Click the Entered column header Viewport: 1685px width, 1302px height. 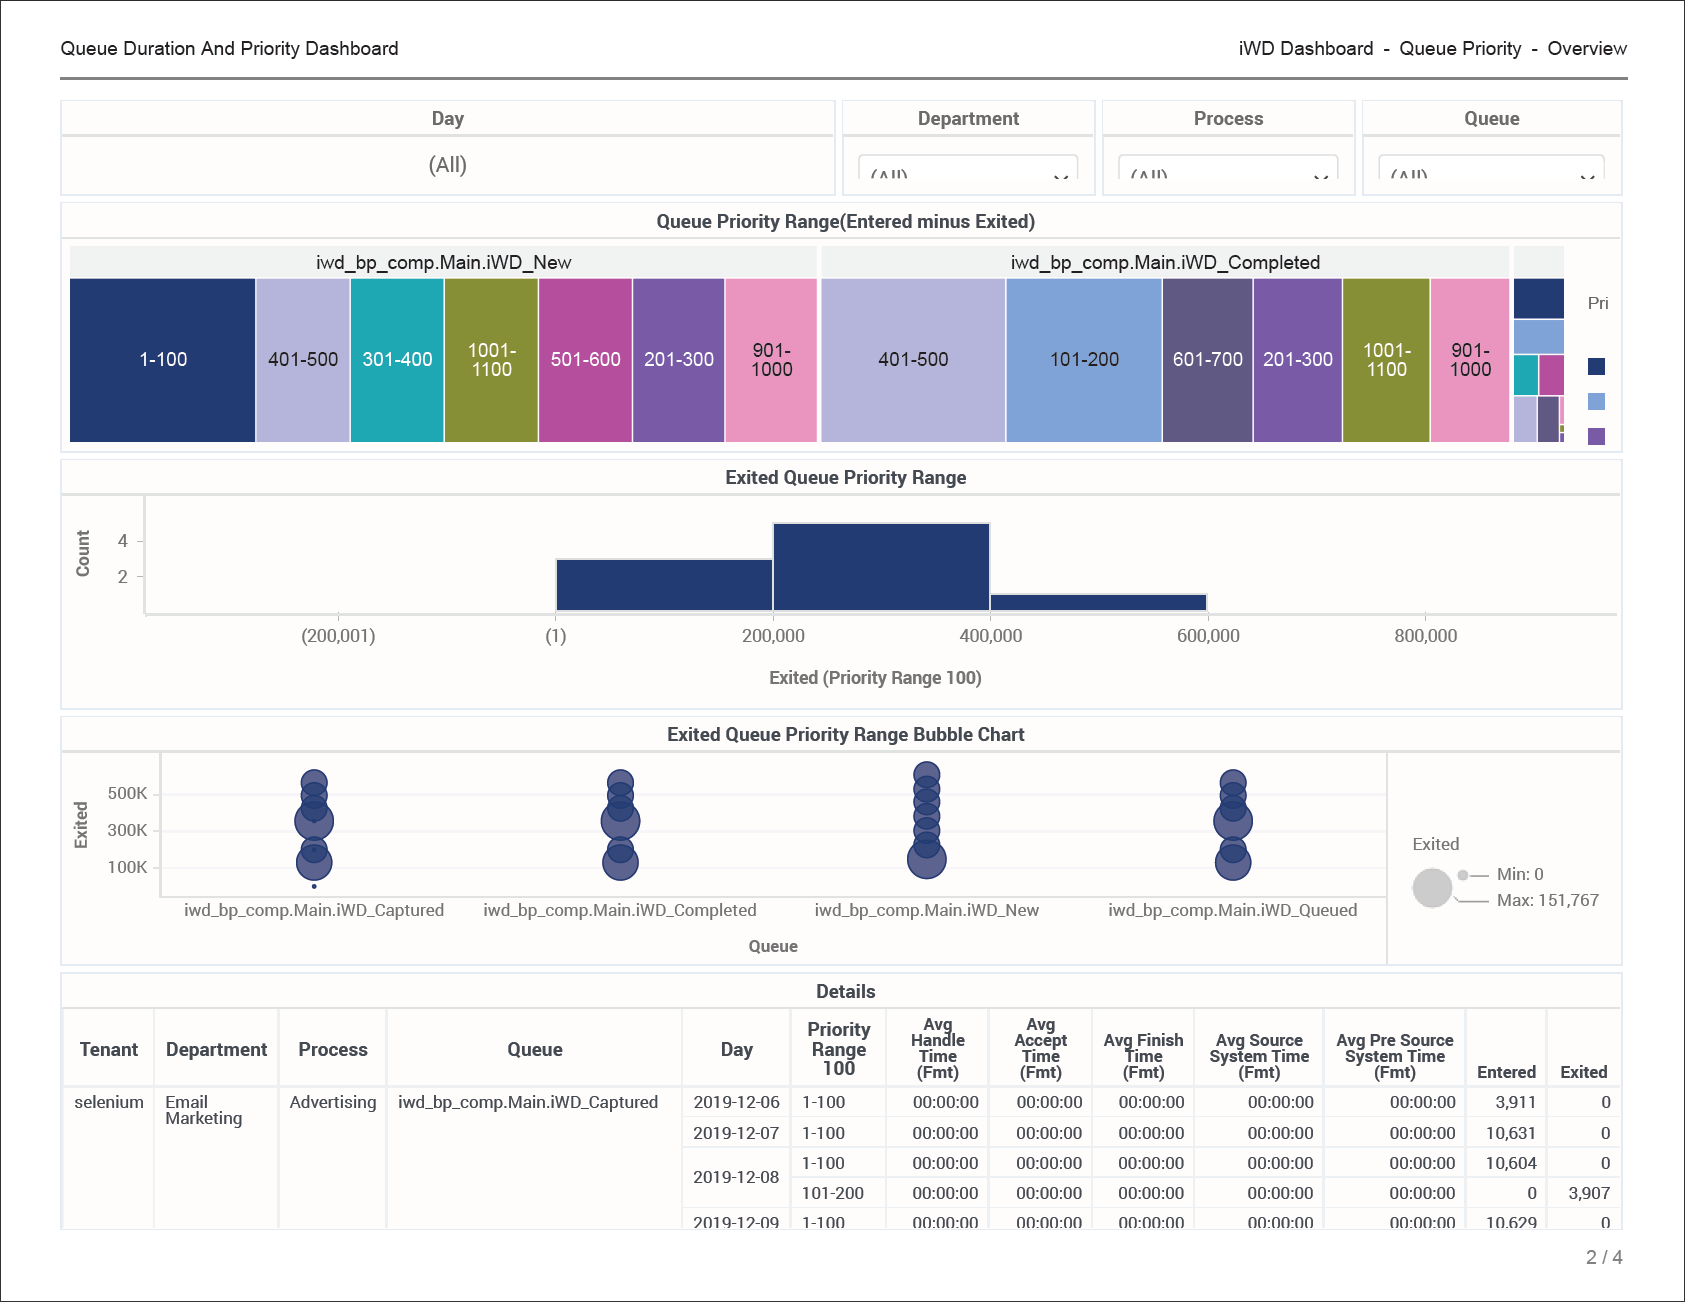[1506, 1071]
